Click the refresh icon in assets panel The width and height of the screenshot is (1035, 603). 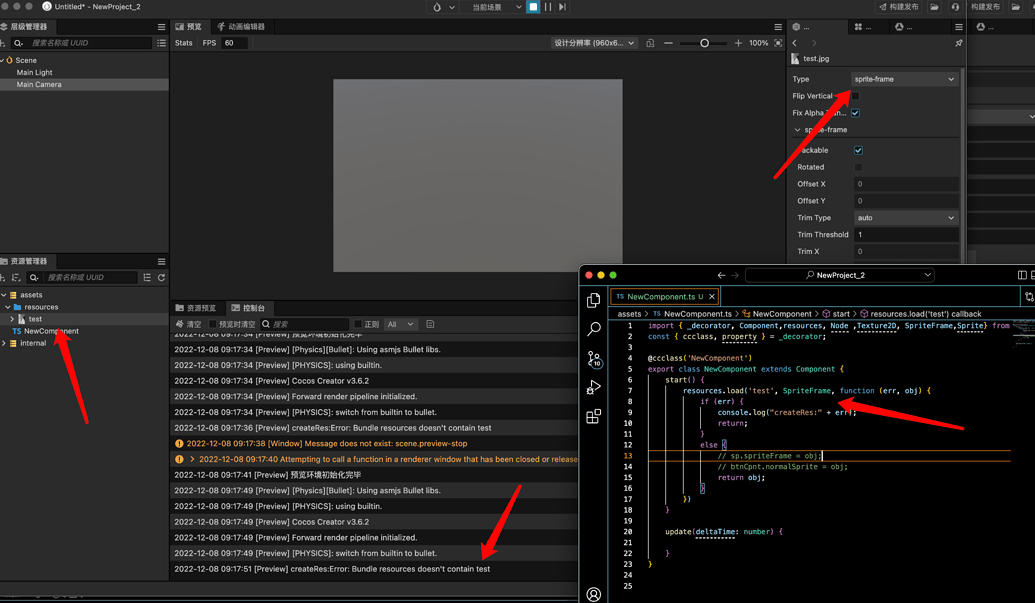coord(161,278)
